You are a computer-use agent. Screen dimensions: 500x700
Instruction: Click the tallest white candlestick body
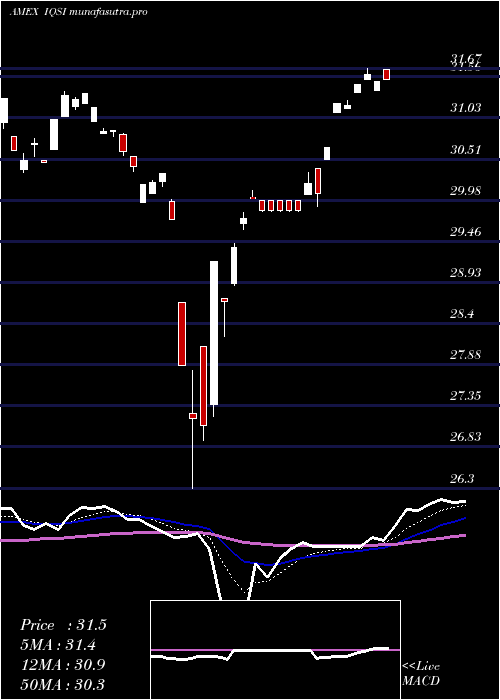[214, 333]
